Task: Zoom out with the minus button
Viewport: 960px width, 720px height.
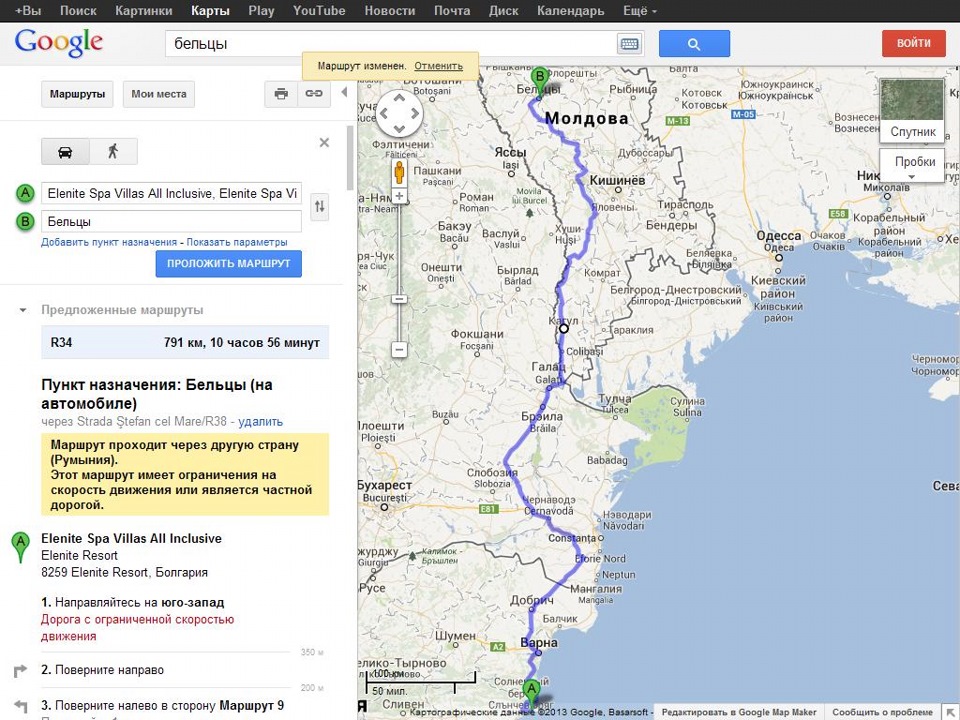Action: (x=399, y=350)
